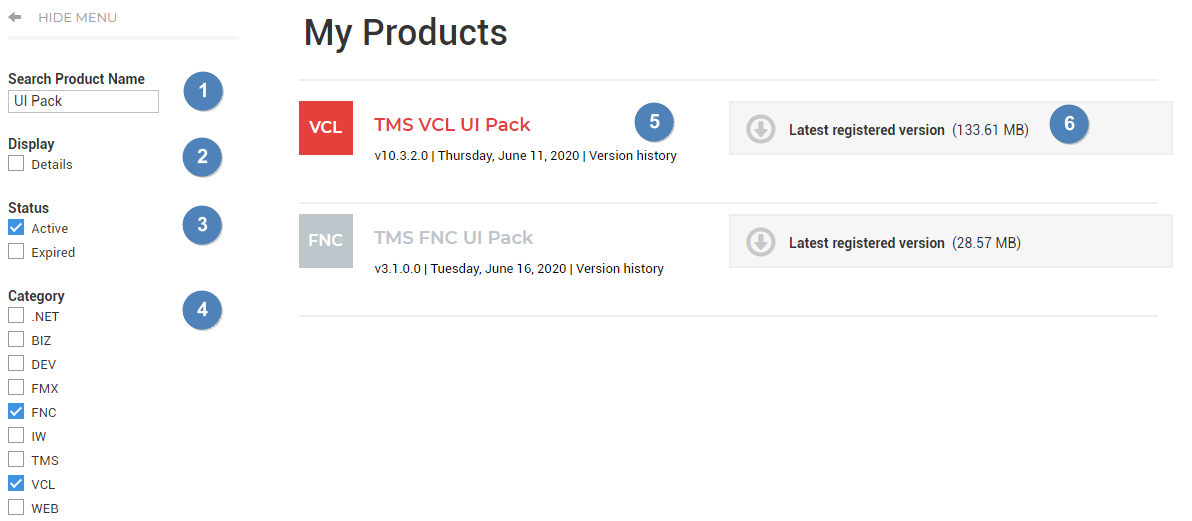Image resolution: width=1192 pixels, height=521 pixels.
Task: Tick the .NET category checkbox
Action: (x=16, y=316)
